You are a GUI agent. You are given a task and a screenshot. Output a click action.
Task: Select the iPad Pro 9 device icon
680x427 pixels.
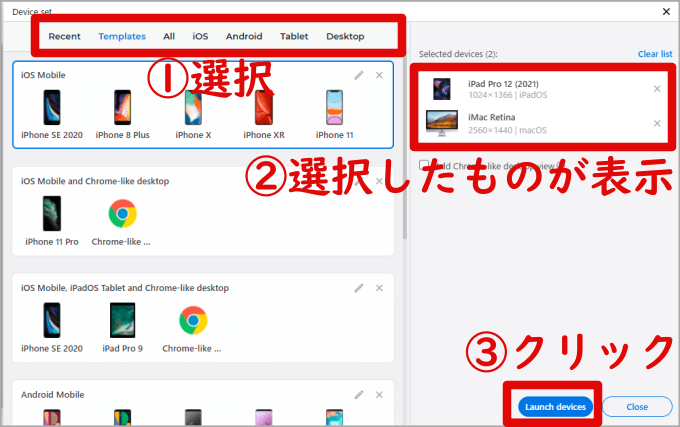pyautogui.click(x=122, y=320)
